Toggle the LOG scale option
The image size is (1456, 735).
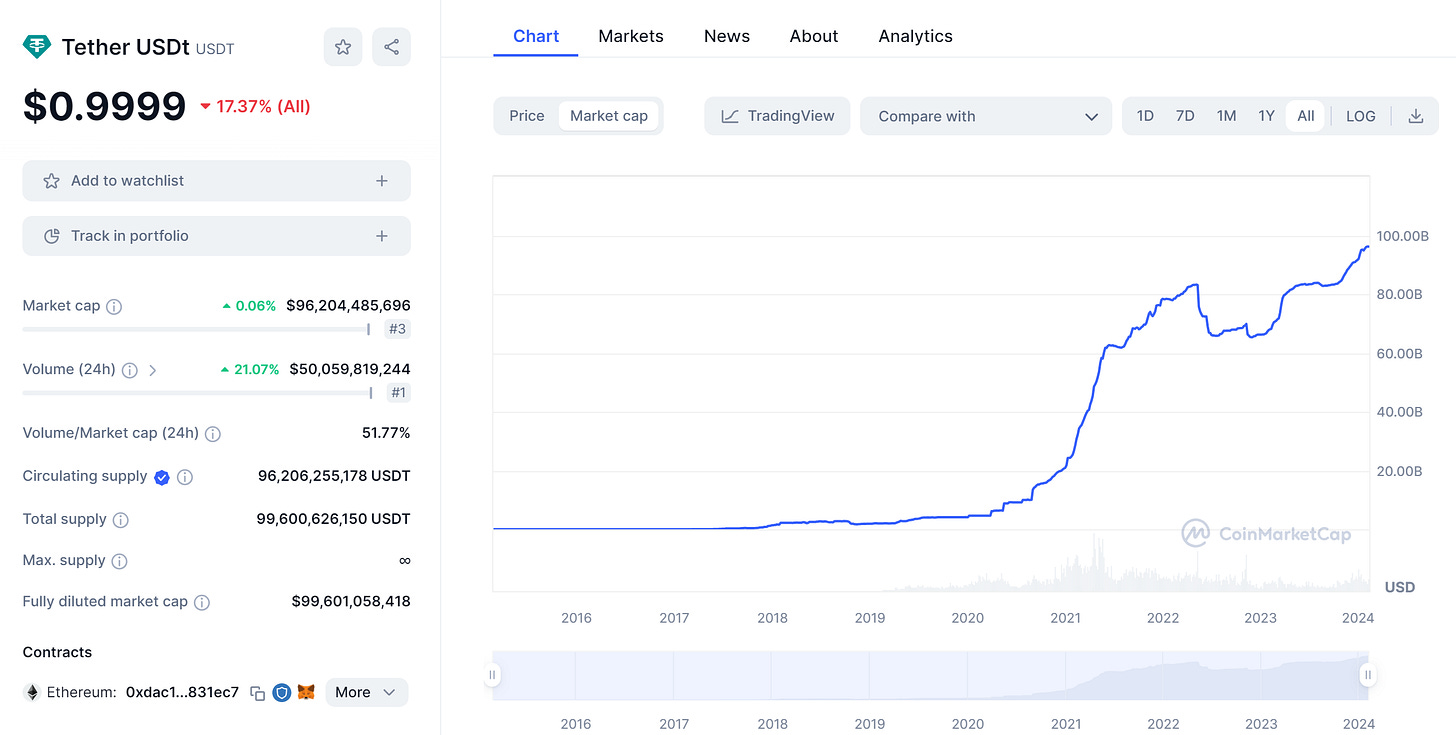(x=1361, y=116)
